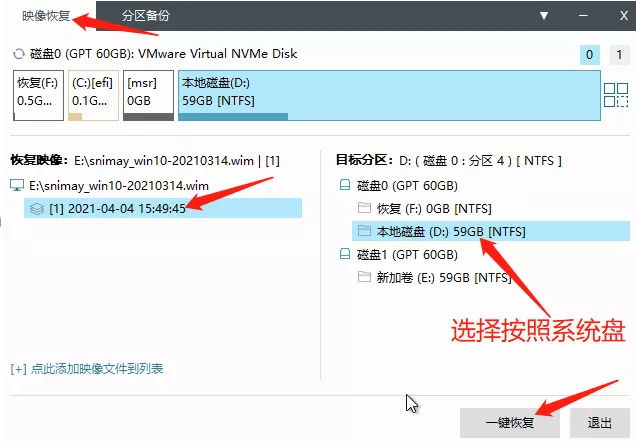Click the refresh icon beside 磁盘0

coord(17,54)
